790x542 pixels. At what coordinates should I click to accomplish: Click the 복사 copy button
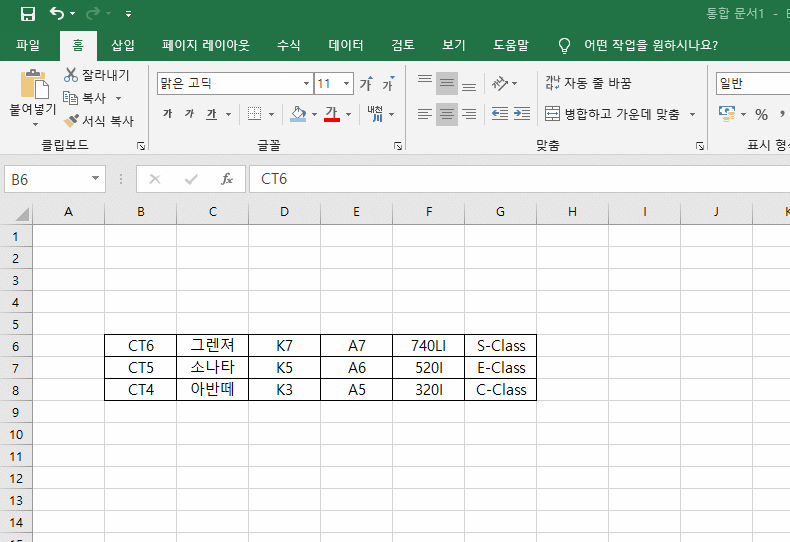(x=85, y=98)
